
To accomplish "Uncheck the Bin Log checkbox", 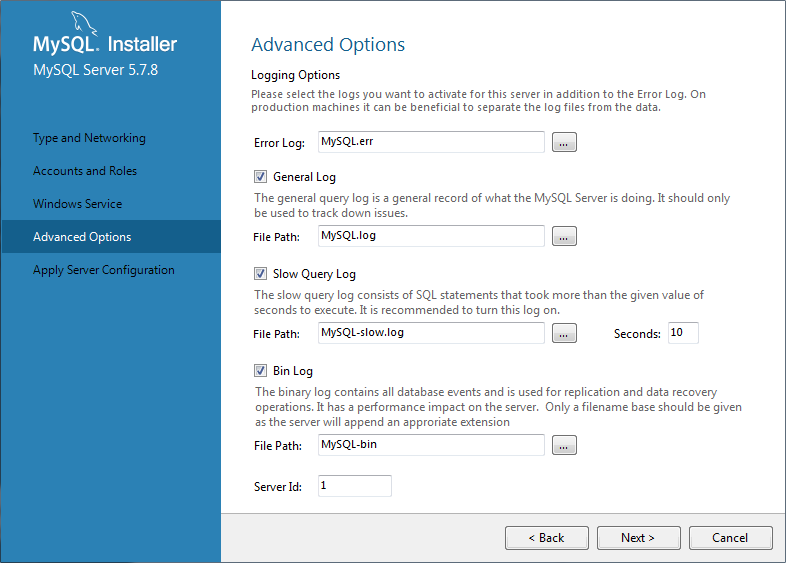I will (260, 370).
